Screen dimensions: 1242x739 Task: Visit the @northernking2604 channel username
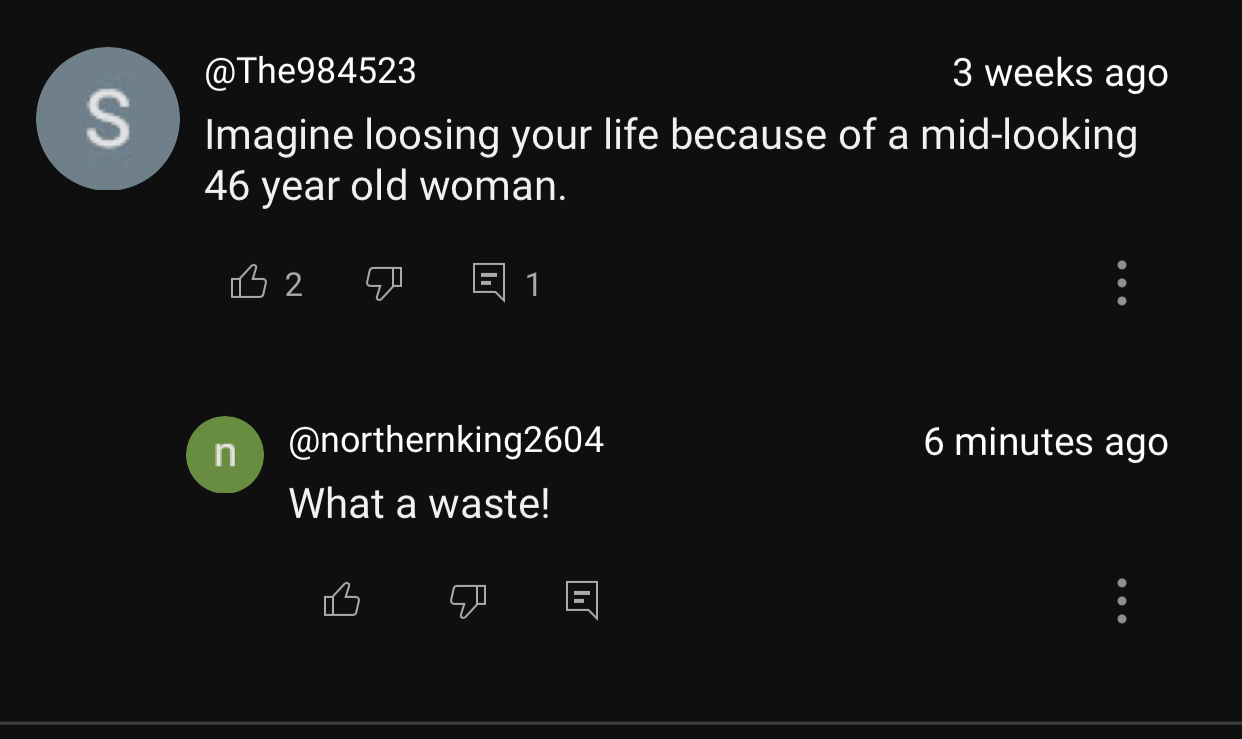click(x=446, y=440)
